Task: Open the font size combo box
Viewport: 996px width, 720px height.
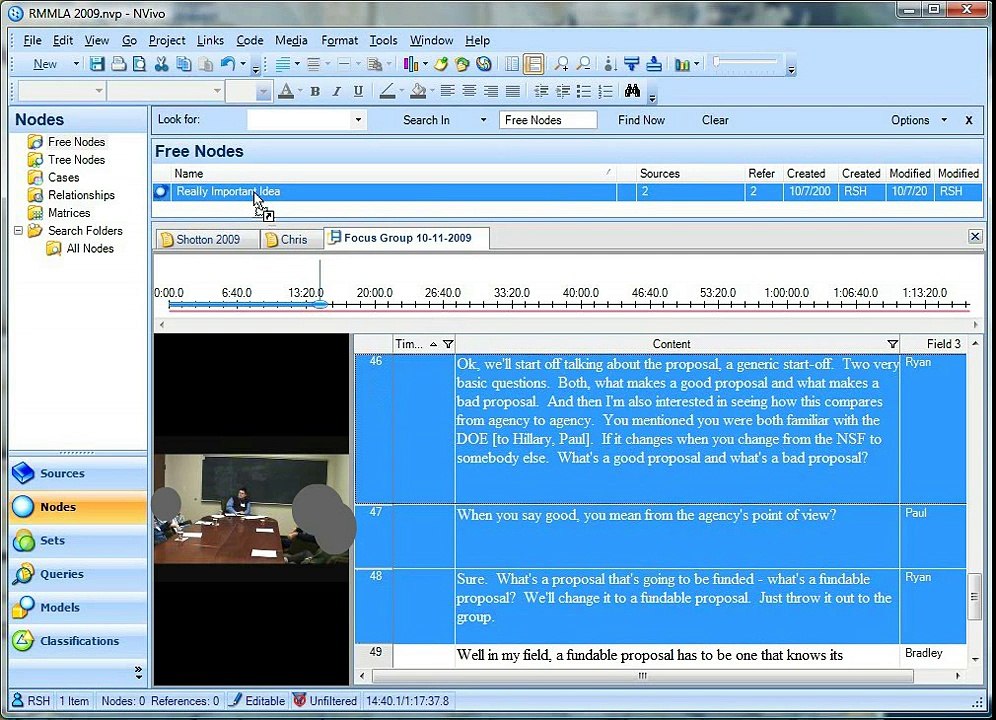Action: (249, 91)
